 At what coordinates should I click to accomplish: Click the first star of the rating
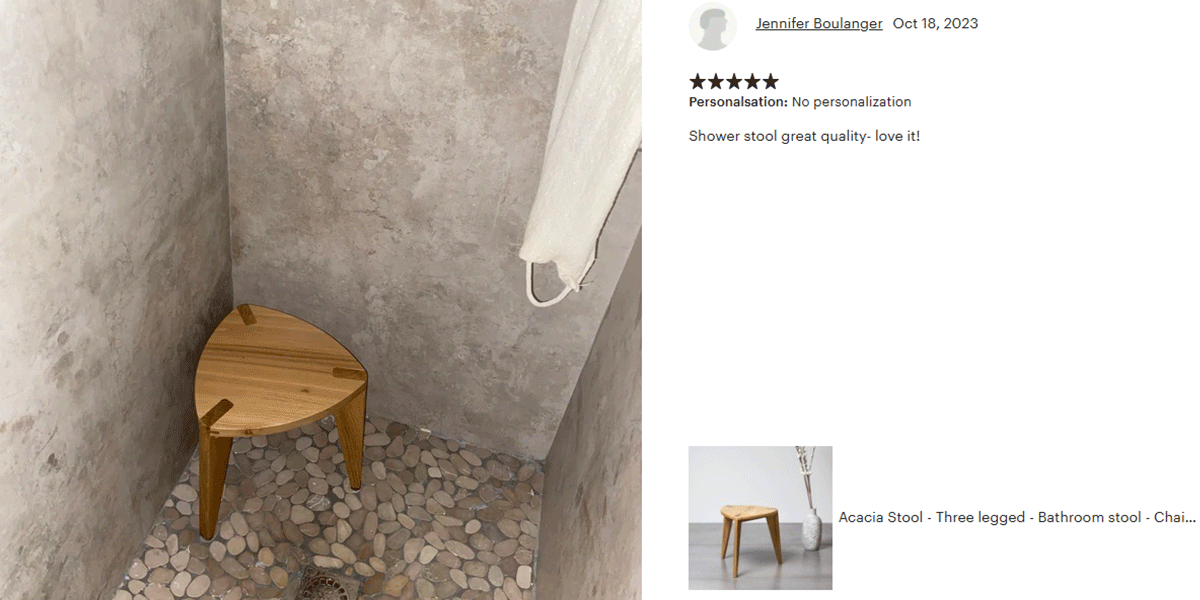[697, 81]
